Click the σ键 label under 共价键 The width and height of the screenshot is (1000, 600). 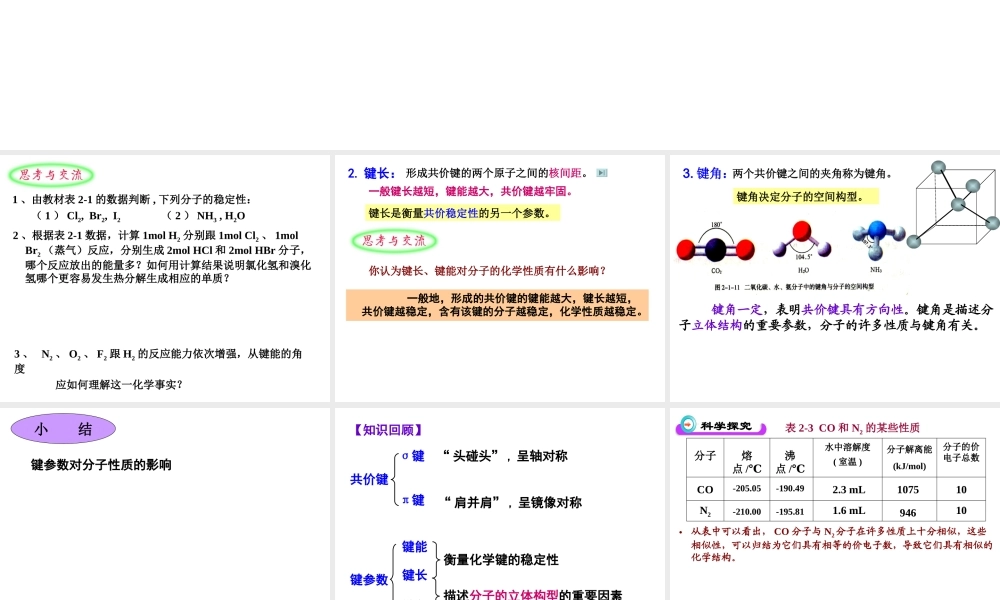413,456
